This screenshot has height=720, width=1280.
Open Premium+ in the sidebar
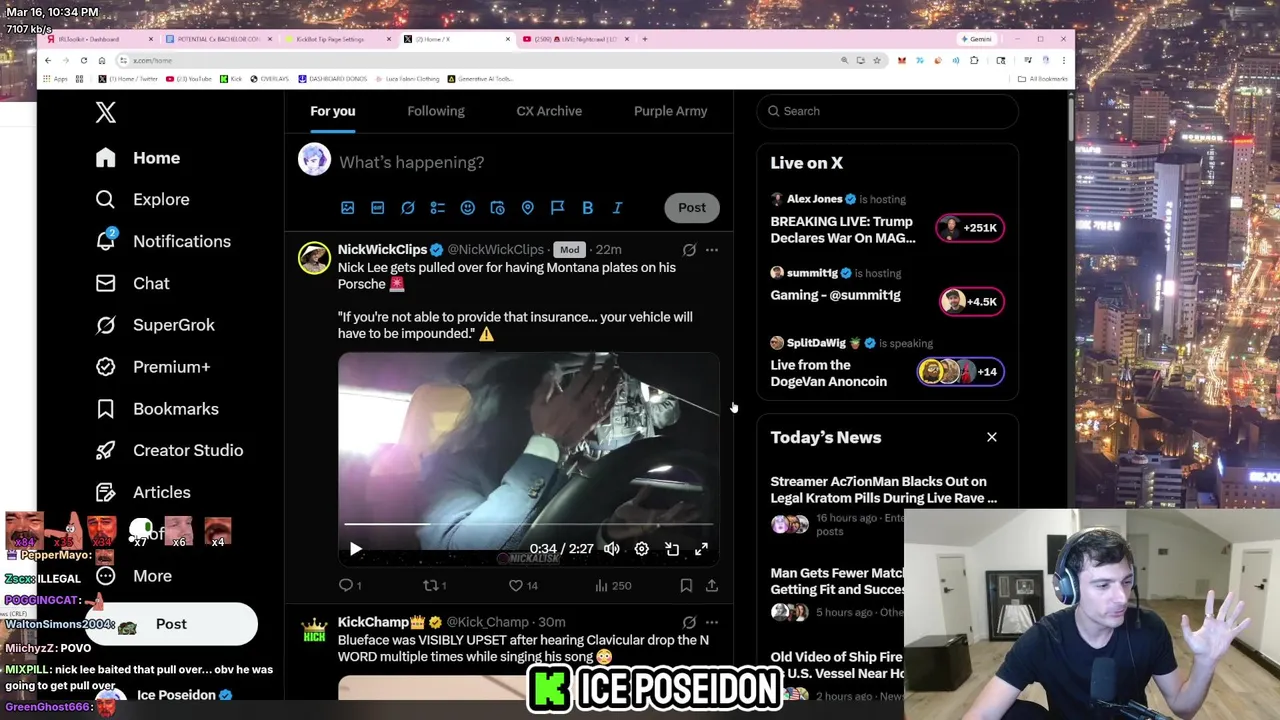[153, 367]
